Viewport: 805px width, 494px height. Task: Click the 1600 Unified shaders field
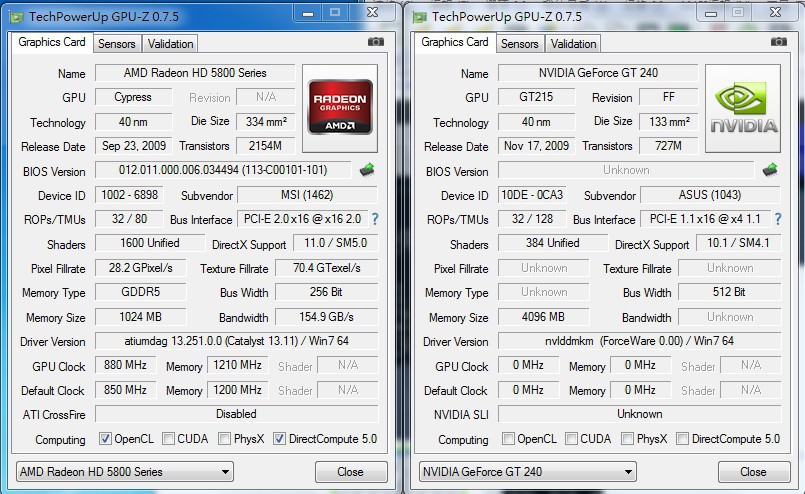[x=150, y=243]
